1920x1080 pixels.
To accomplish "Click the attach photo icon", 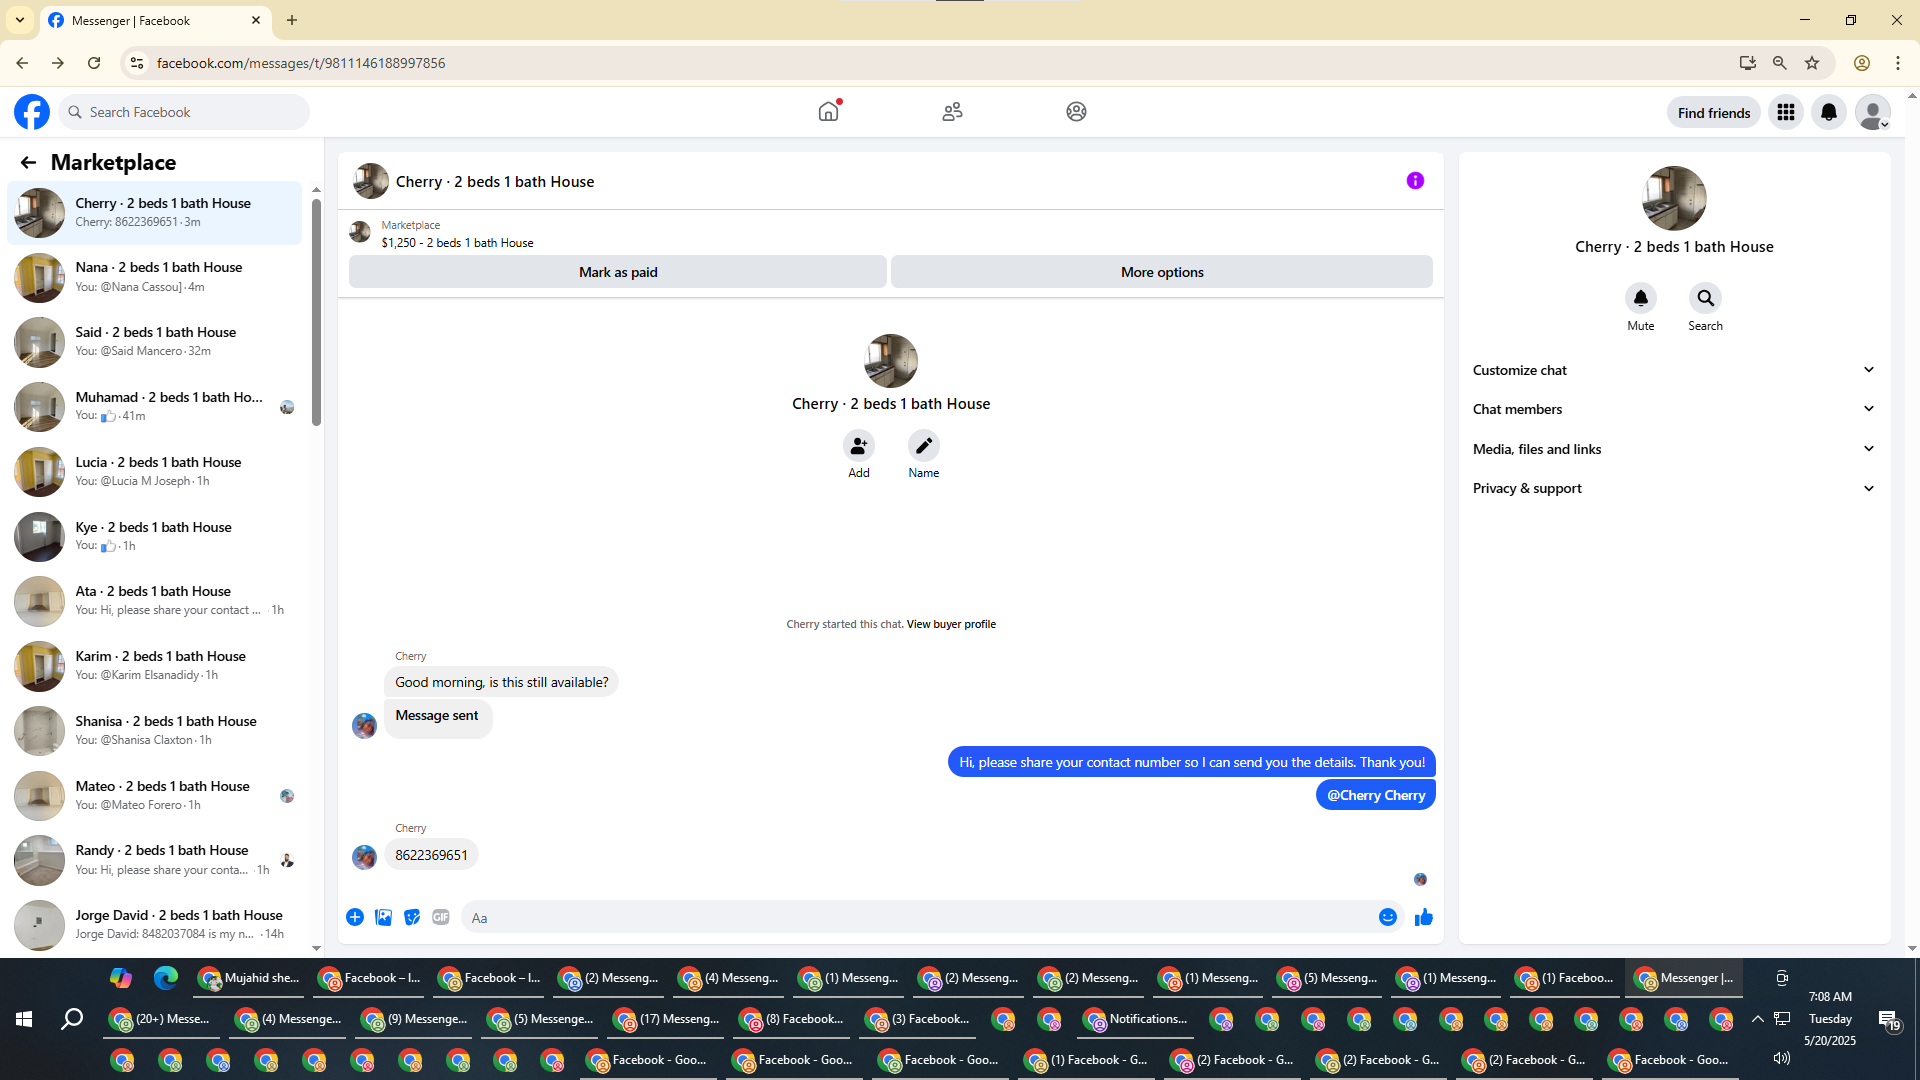I will tap(383, 917).
